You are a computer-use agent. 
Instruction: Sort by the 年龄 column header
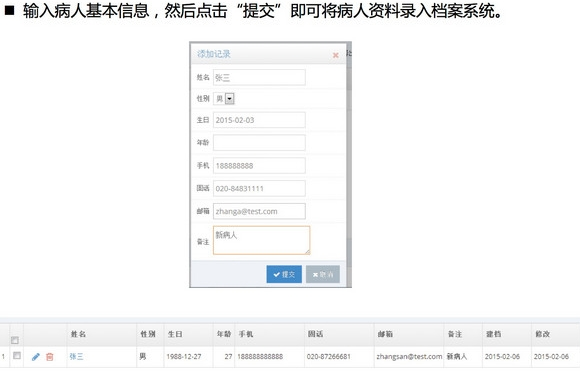[x=224, y=334]
